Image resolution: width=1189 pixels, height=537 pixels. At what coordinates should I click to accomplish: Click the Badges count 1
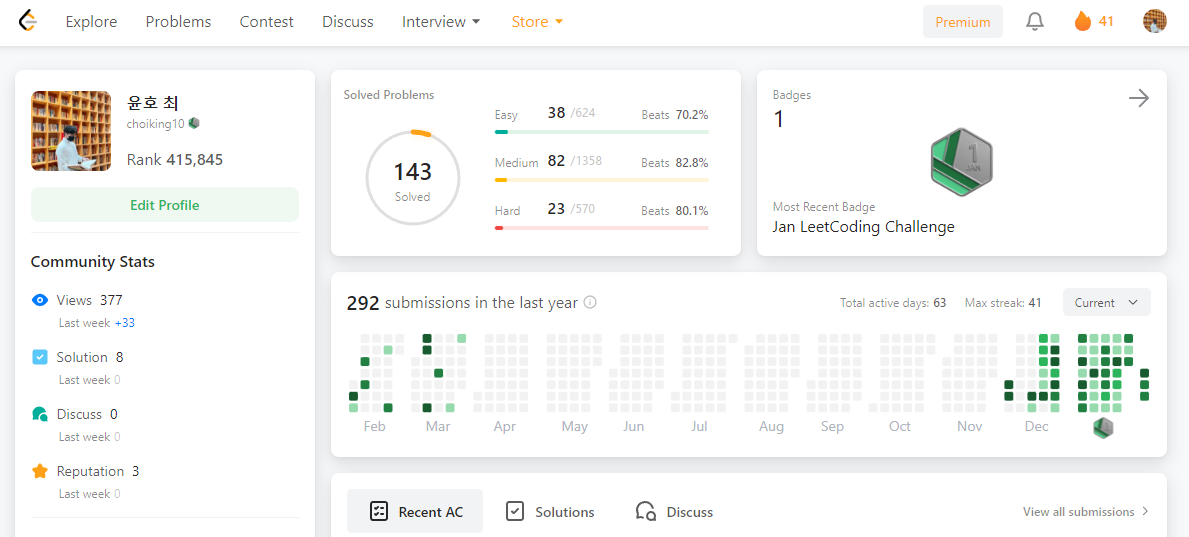[778, 120]
